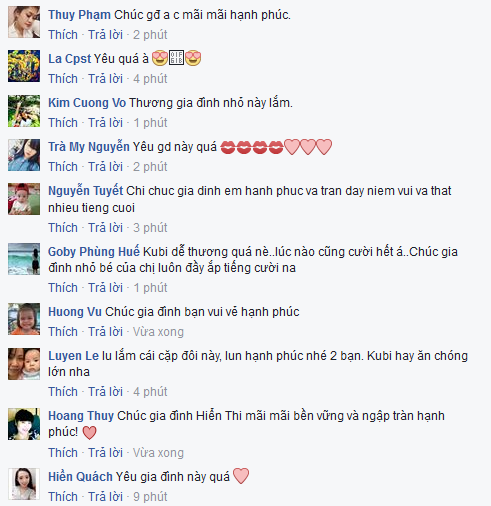Click Huong Vu's profile thumbnail
Viewport: 491px width, 506px height.
24,319
